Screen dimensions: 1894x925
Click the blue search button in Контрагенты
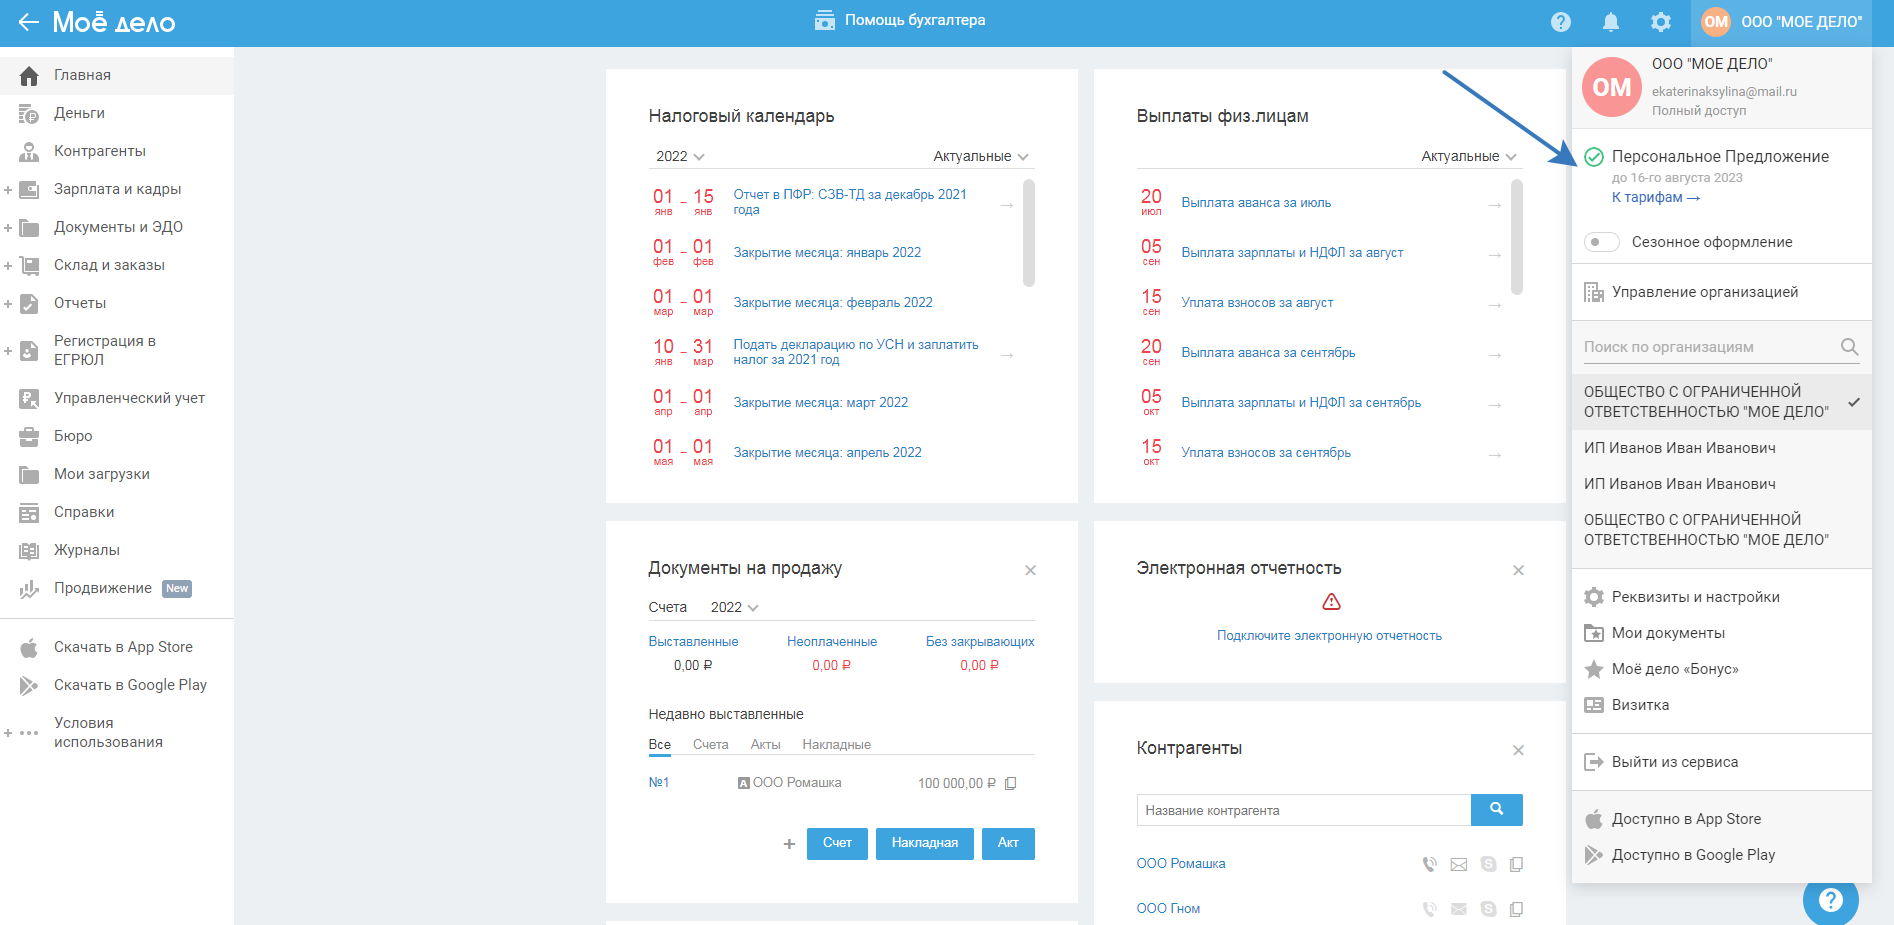point(1497,810)
